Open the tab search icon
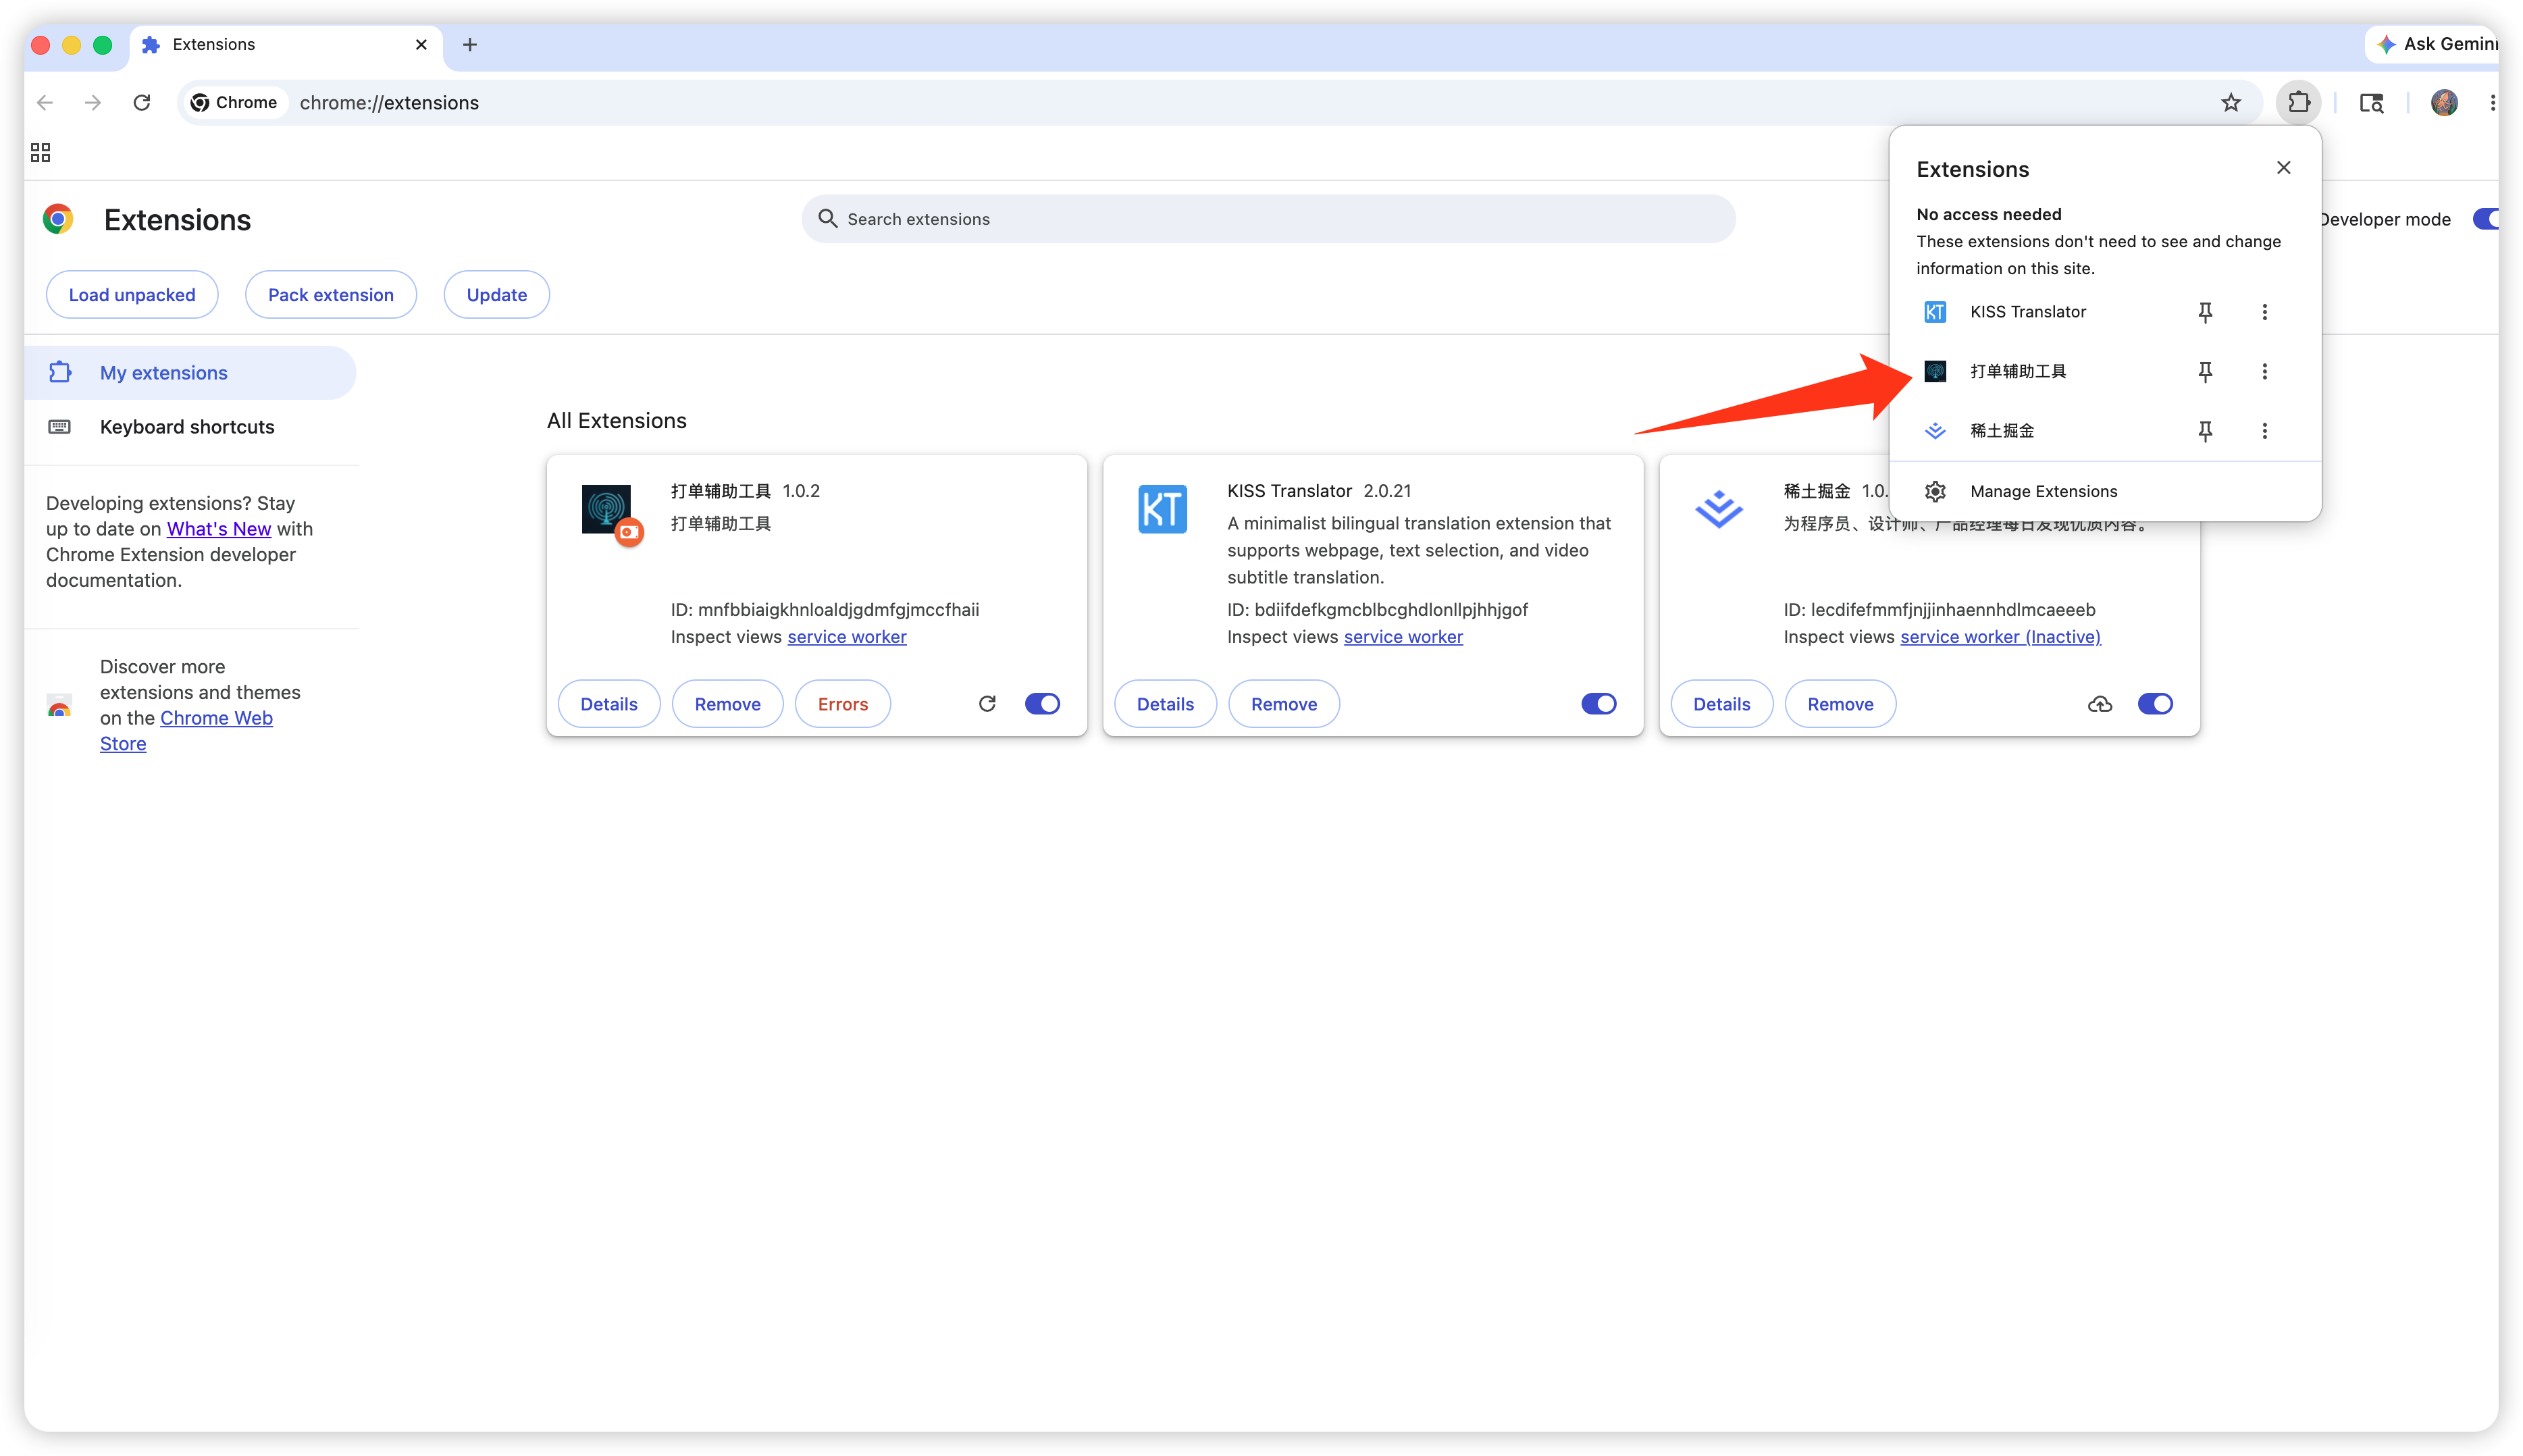The height and width of the screenshot is (1456, 2523). 2371,102
